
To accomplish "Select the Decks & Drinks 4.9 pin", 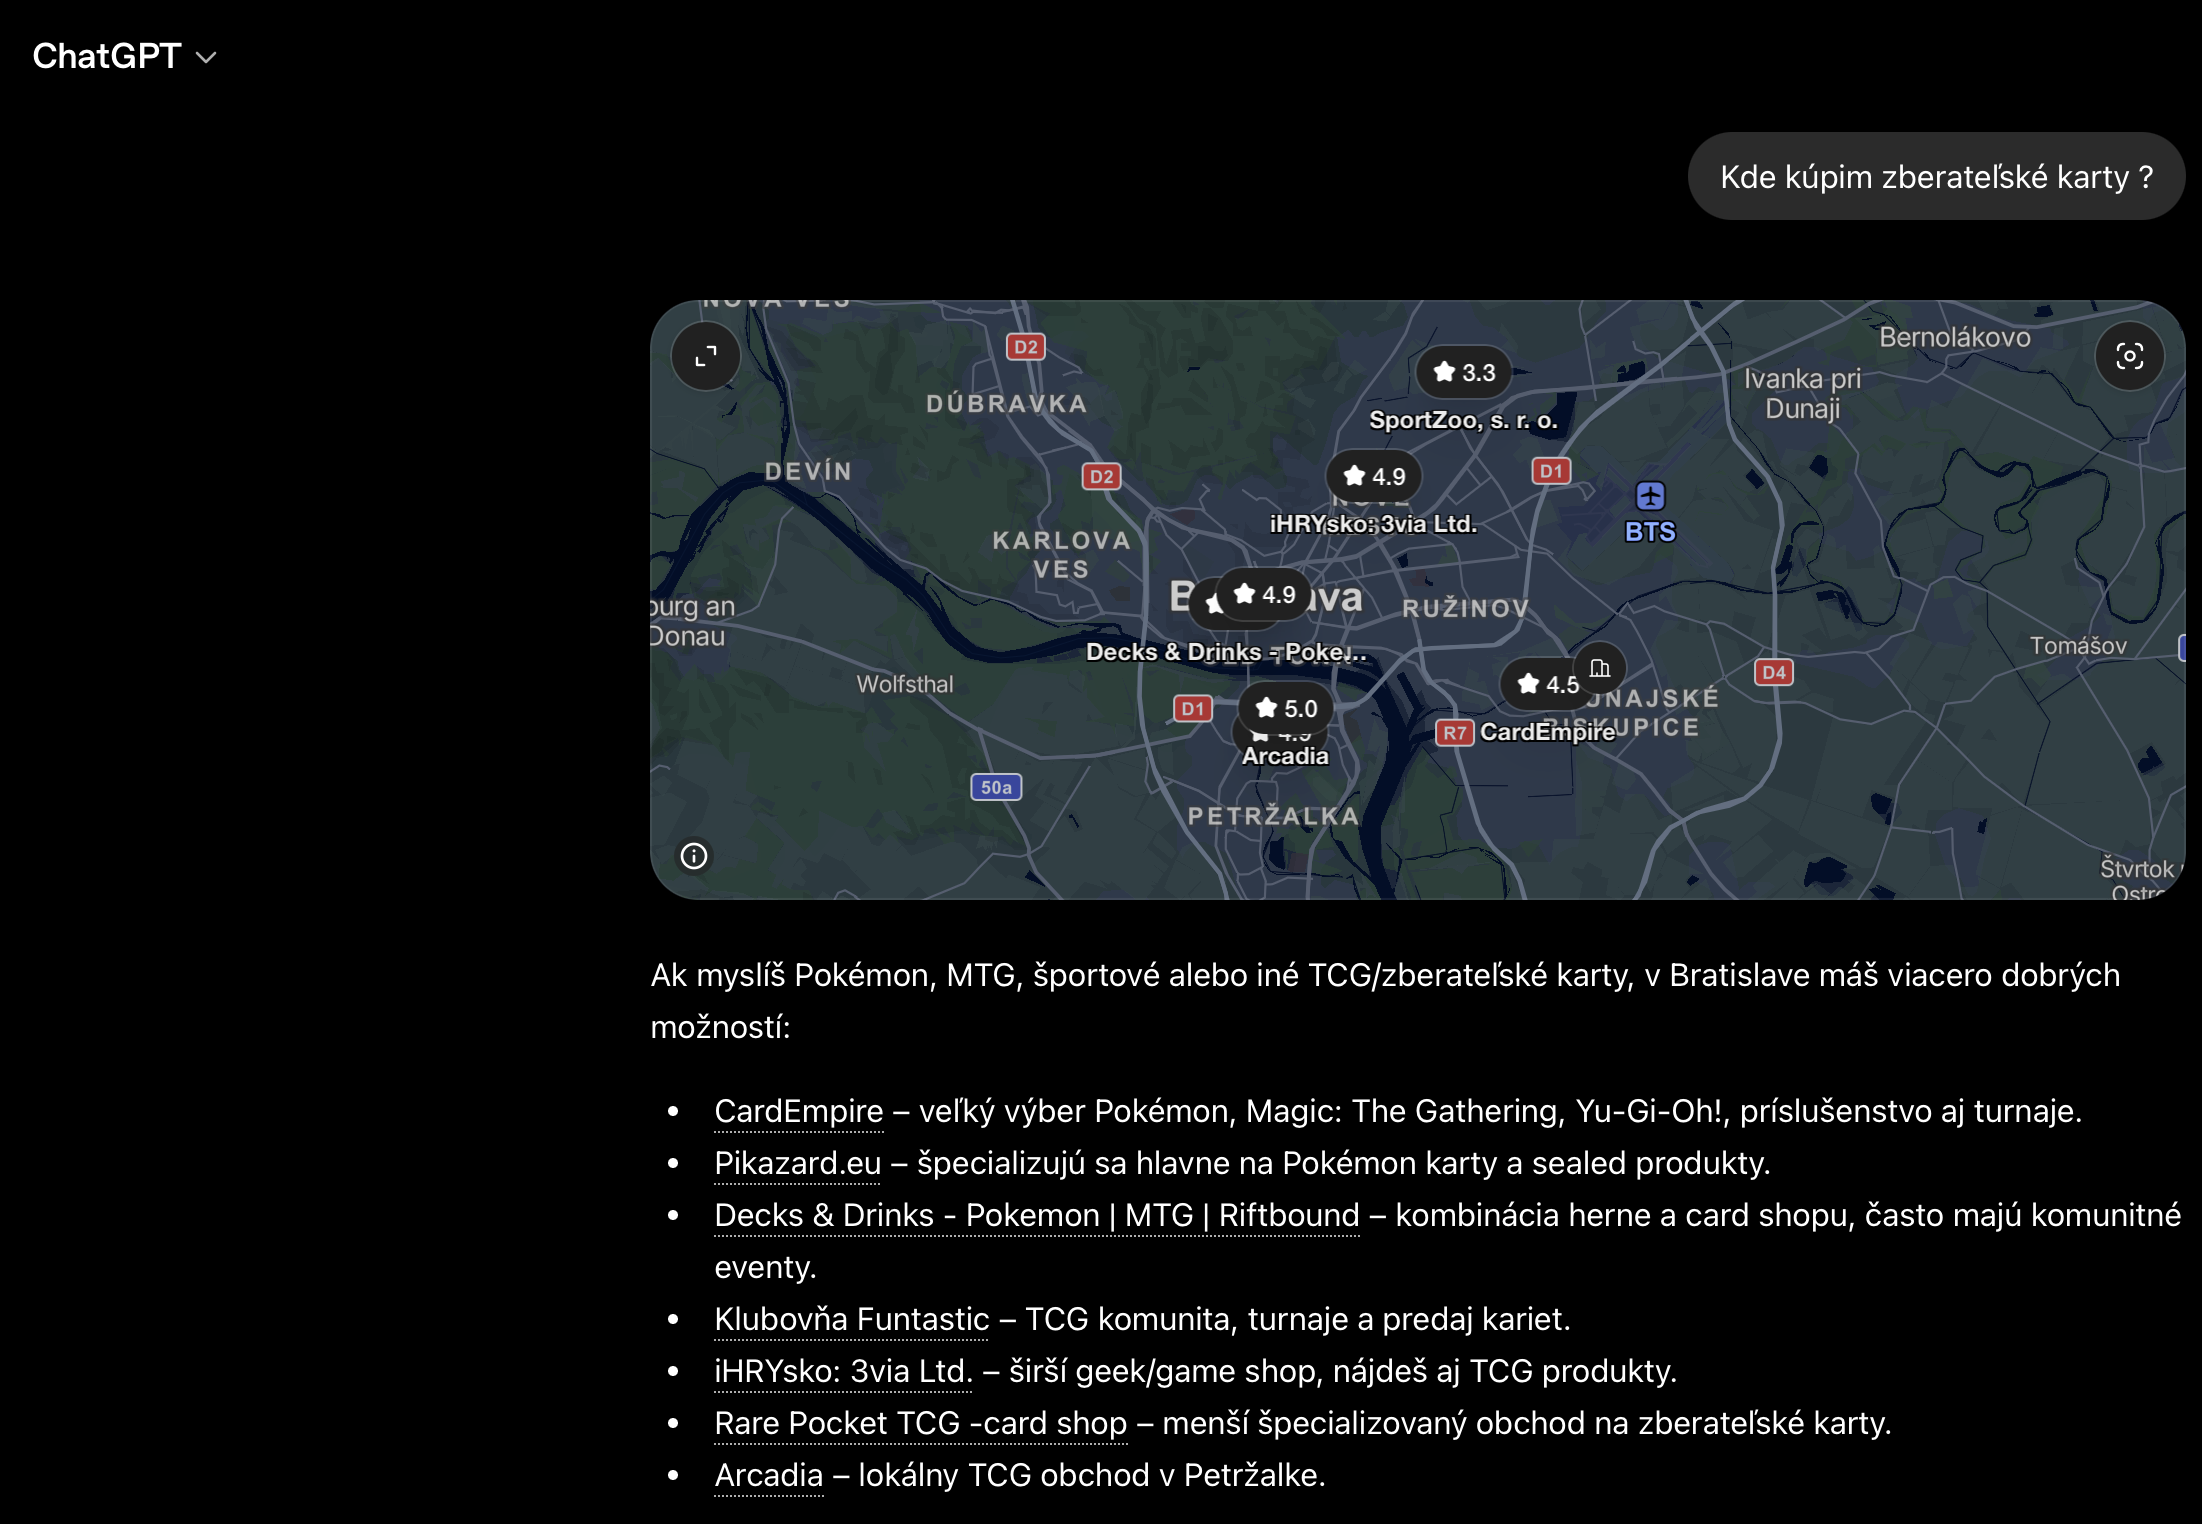I will [1264, 595].
